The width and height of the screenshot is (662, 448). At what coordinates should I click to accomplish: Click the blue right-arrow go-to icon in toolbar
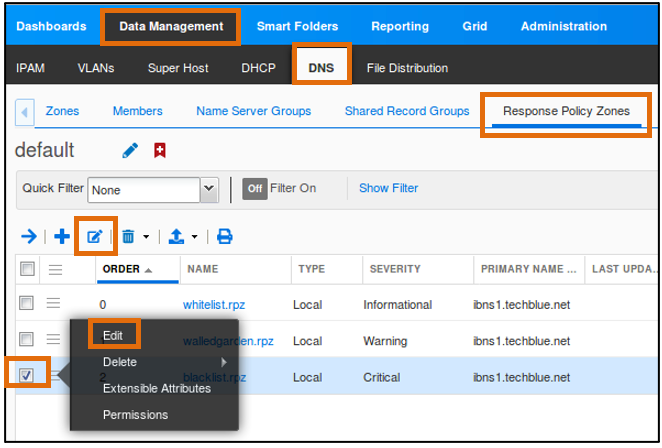coord(29,236)
